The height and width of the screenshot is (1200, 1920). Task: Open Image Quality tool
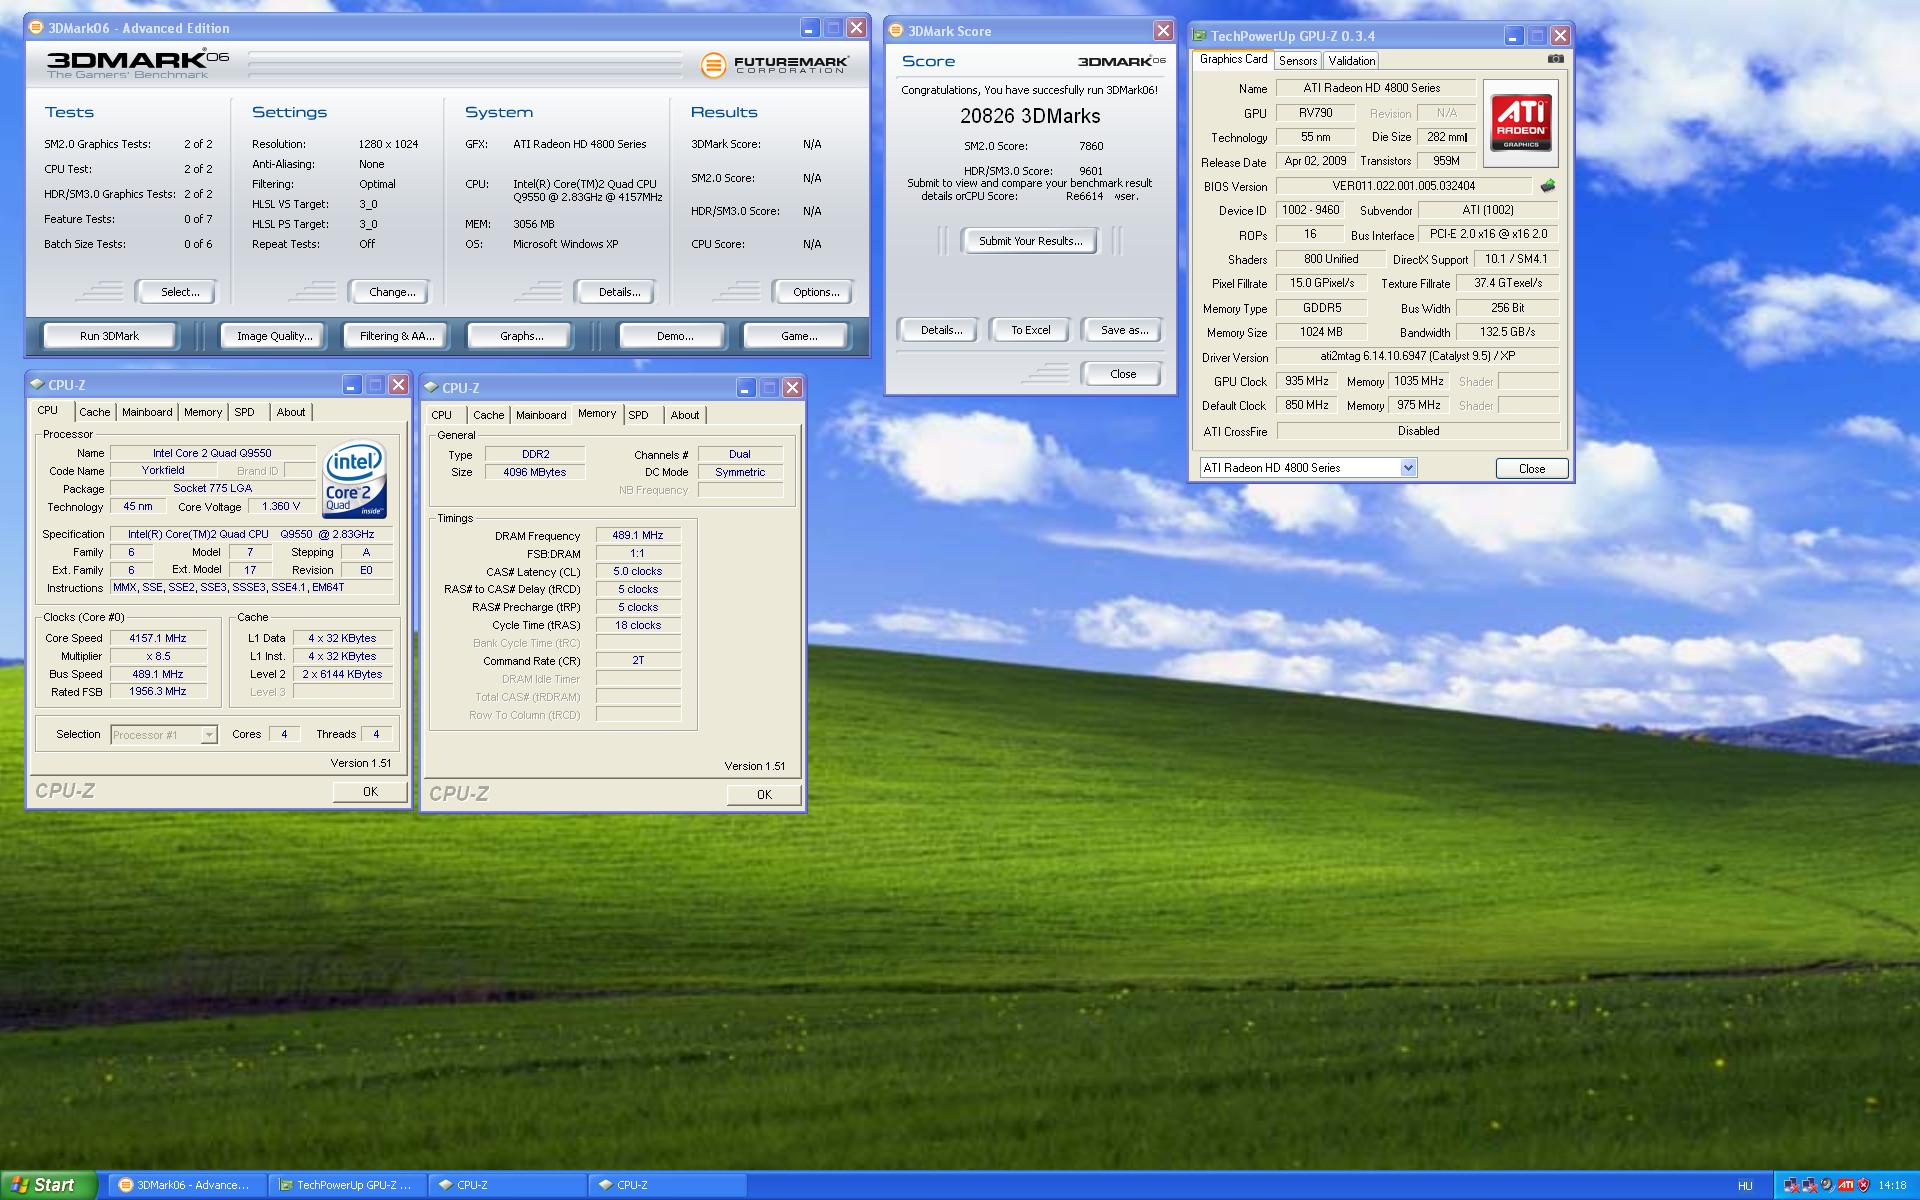pos(275,336)
